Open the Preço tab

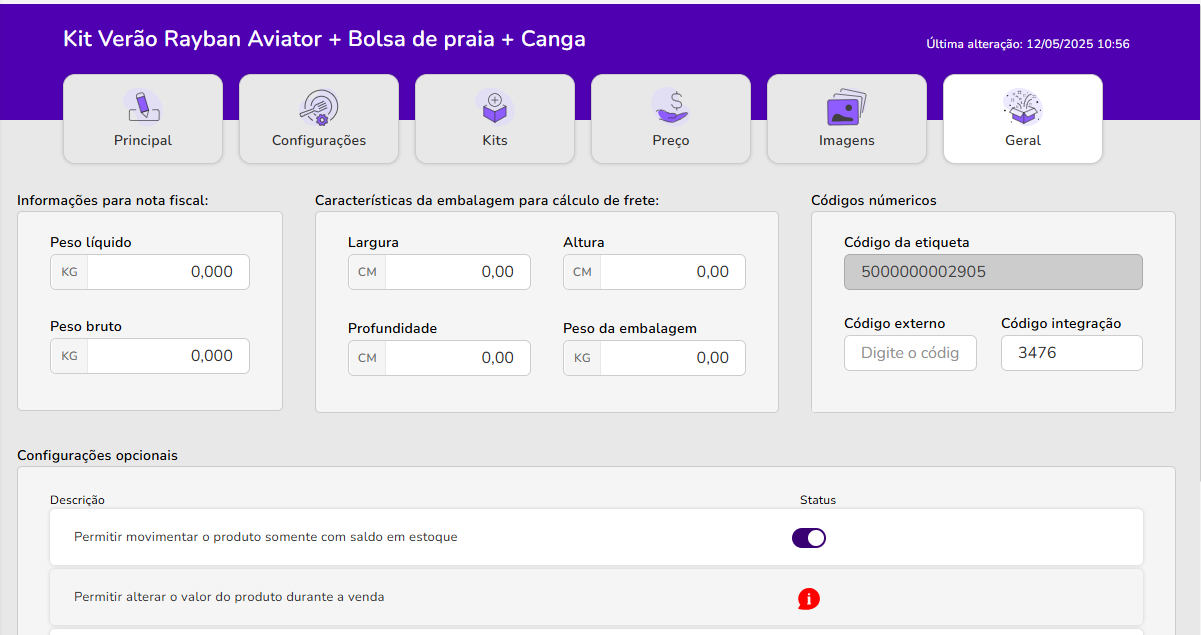[671, 119]
